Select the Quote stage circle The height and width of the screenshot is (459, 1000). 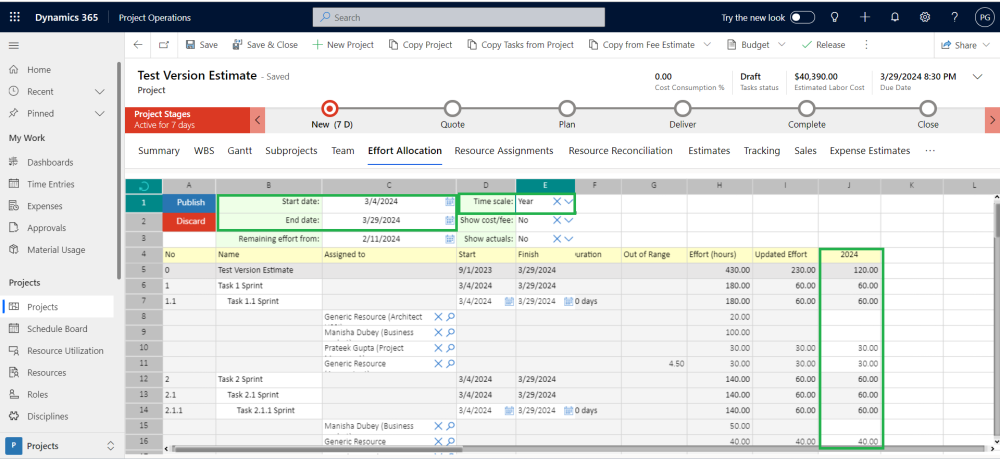[452, 108]
